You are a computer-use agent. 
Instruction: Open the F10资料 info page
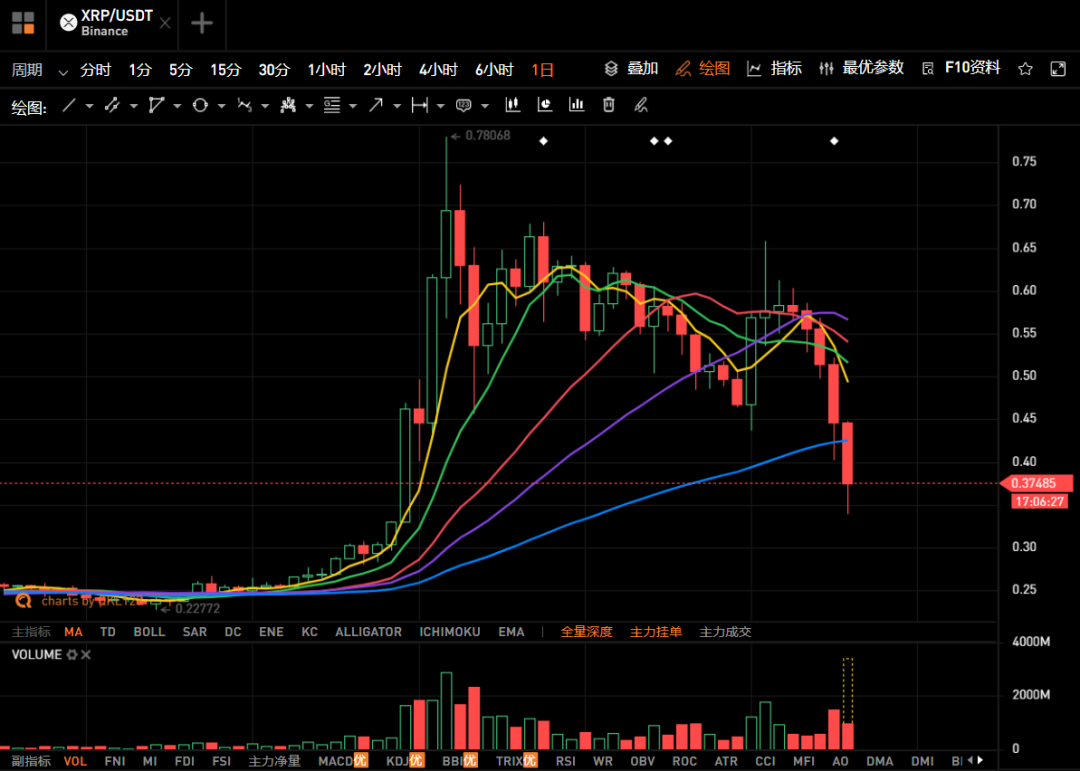[x=962, y=68]
